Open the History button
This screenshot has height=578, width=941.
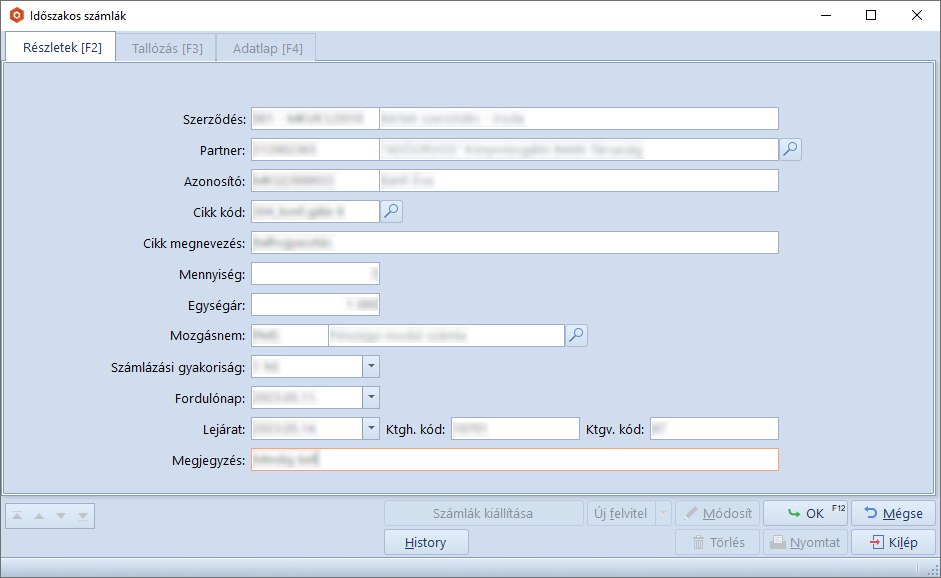[x=426, y=542]
